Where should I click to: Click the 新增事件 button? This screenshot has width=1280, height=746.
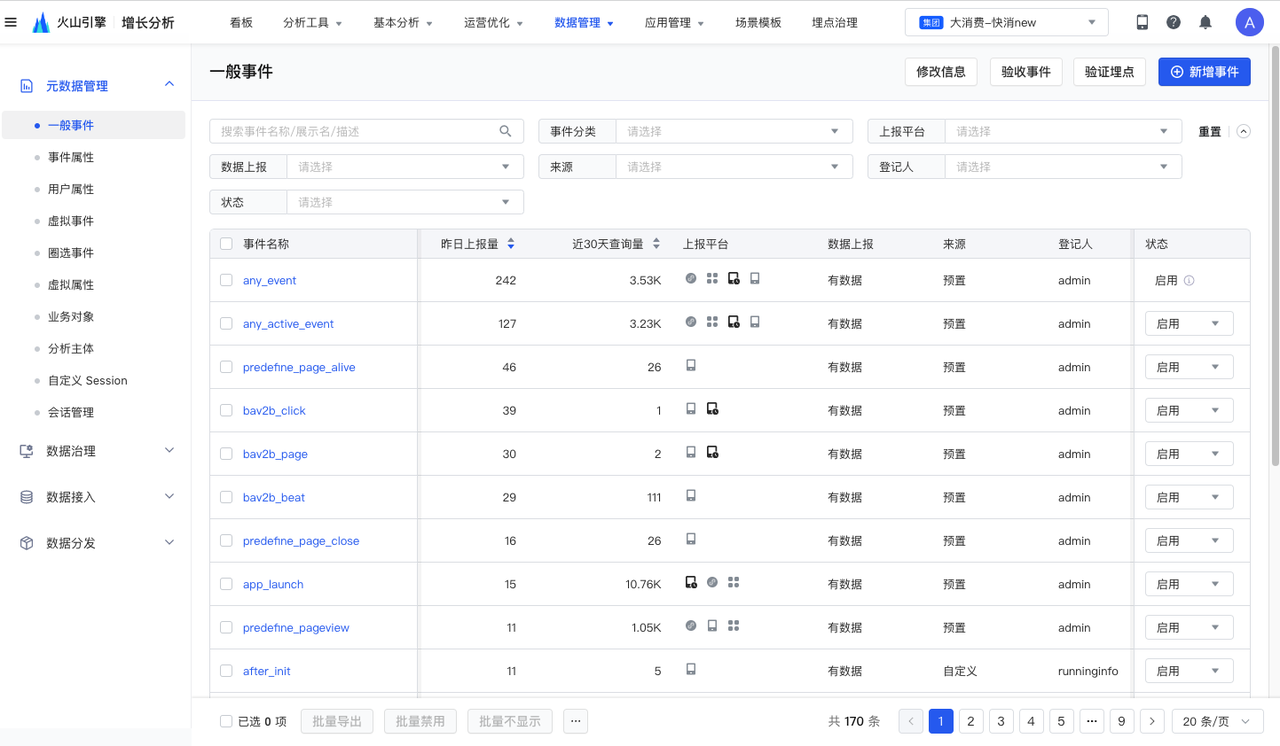pyautogui.click(x=1204, y=72)
